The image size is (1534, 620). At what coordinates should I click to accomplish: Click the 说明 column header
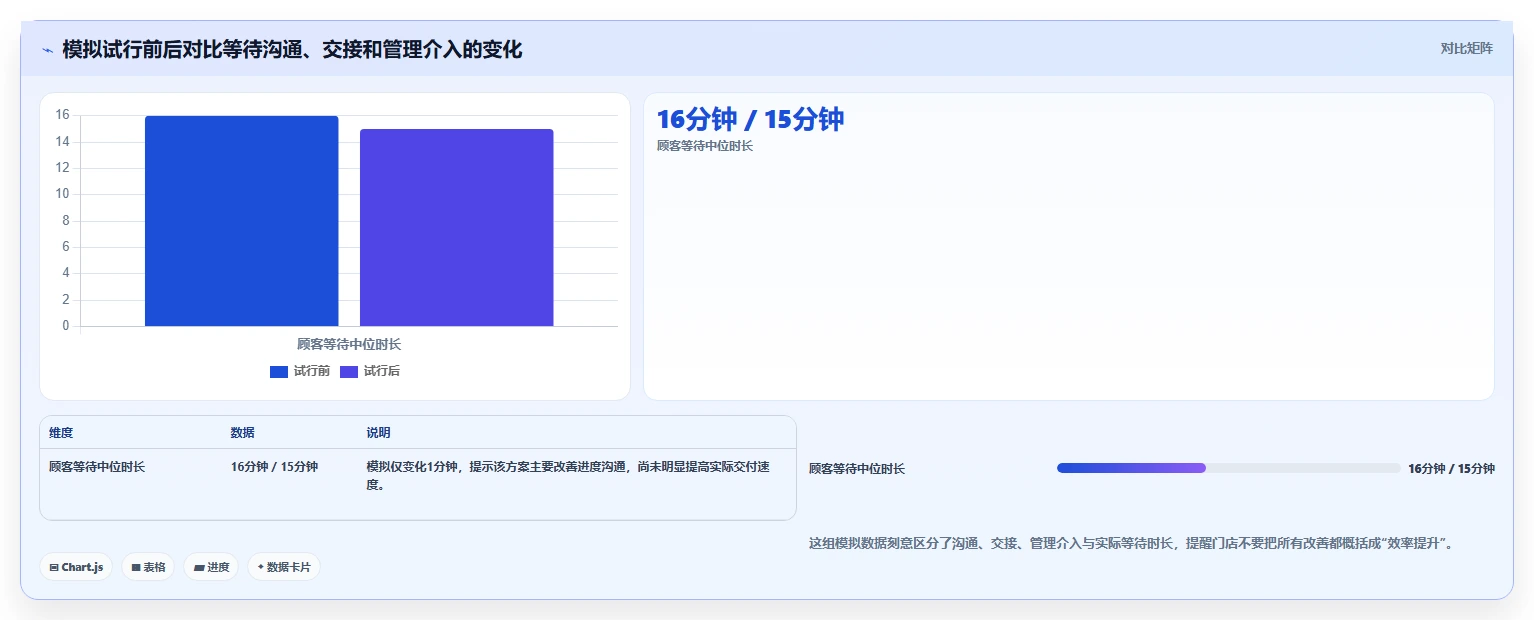point(378,433)
